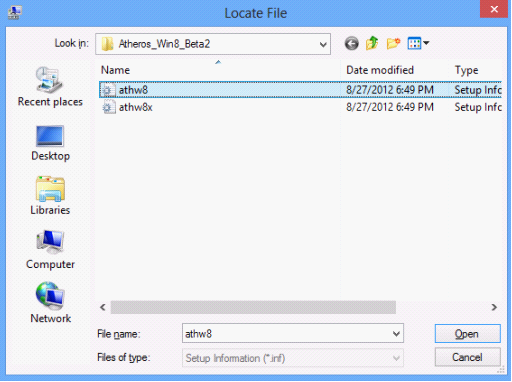Open the Files of type dropdown

coord(293,358)
